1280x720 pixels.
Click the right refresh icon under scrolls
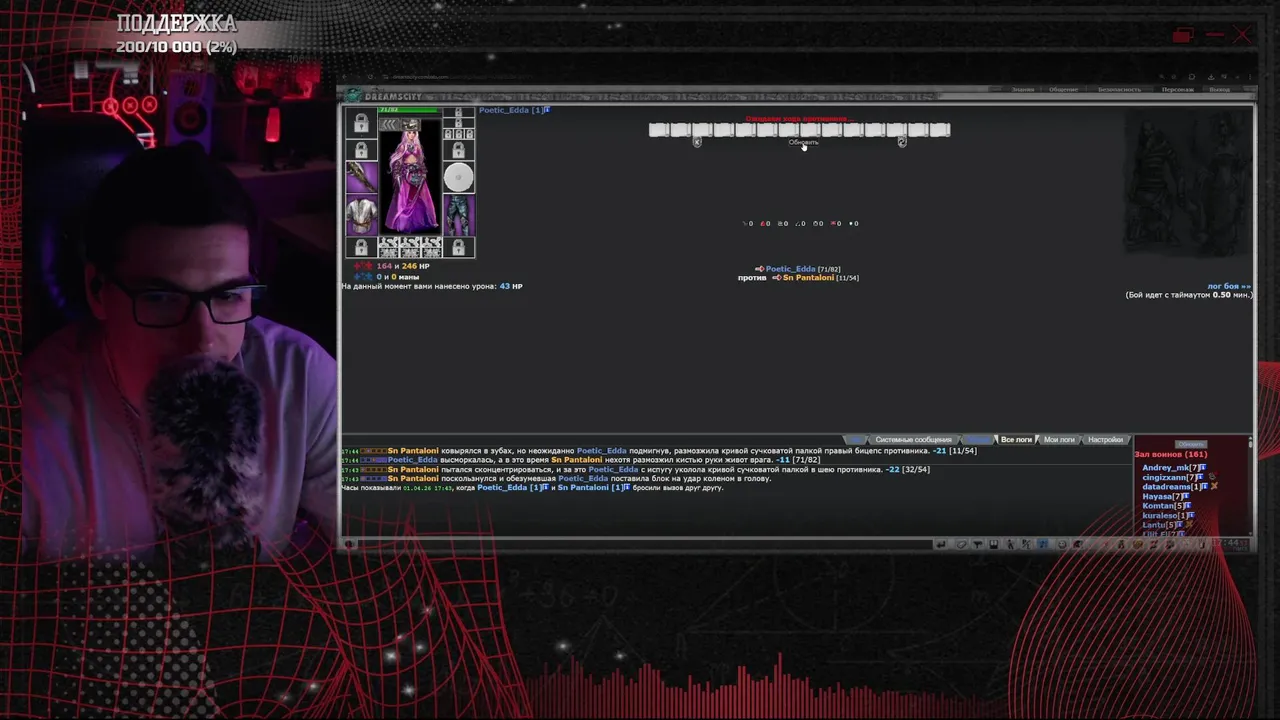point(901,142)
